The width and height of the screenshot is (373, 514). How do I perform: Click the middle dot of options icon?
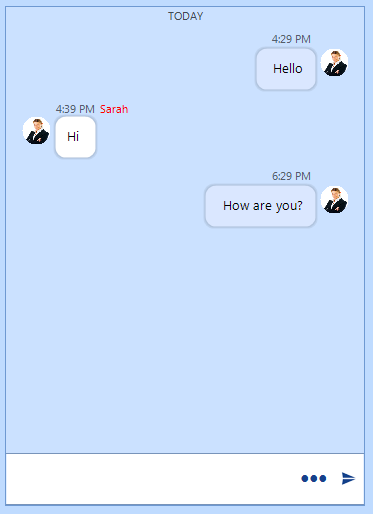pos(314,479)
